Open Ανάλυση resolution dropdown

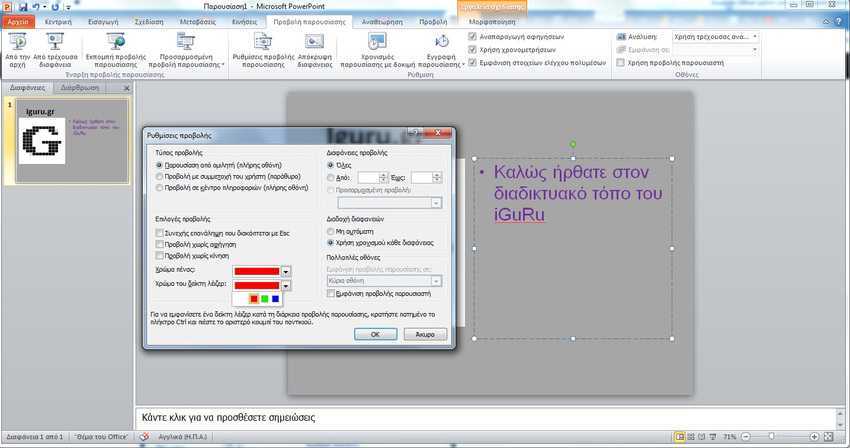755,37
